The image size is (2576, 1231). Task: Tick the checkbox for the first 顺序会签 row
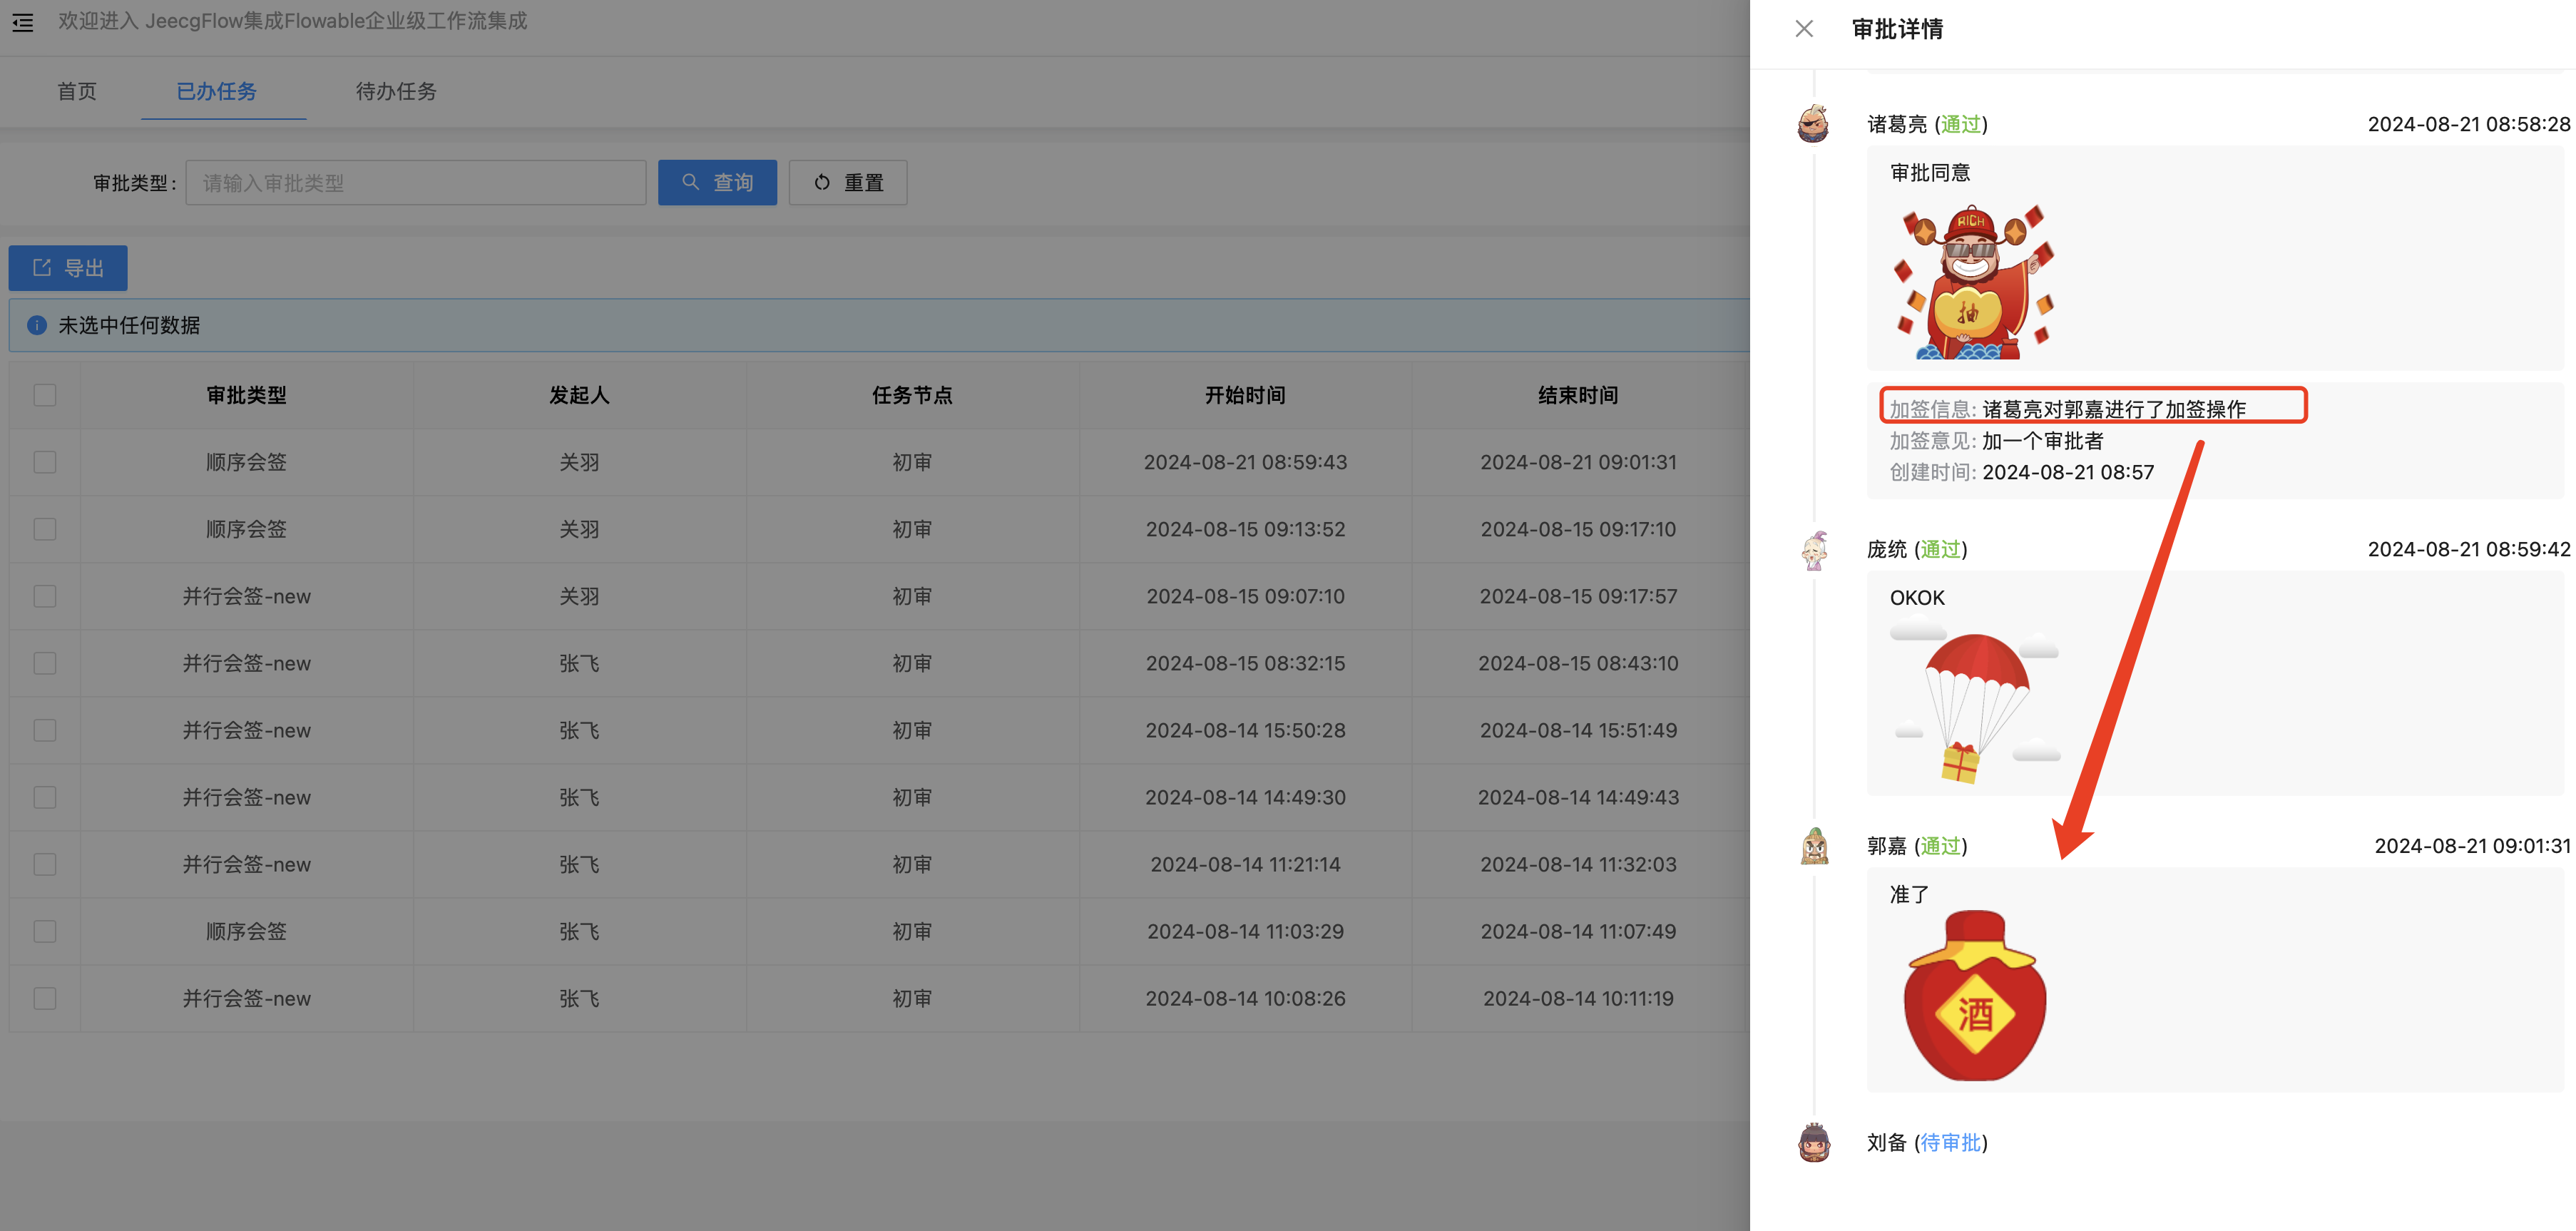pyautogui.click(x=45, y=462)
